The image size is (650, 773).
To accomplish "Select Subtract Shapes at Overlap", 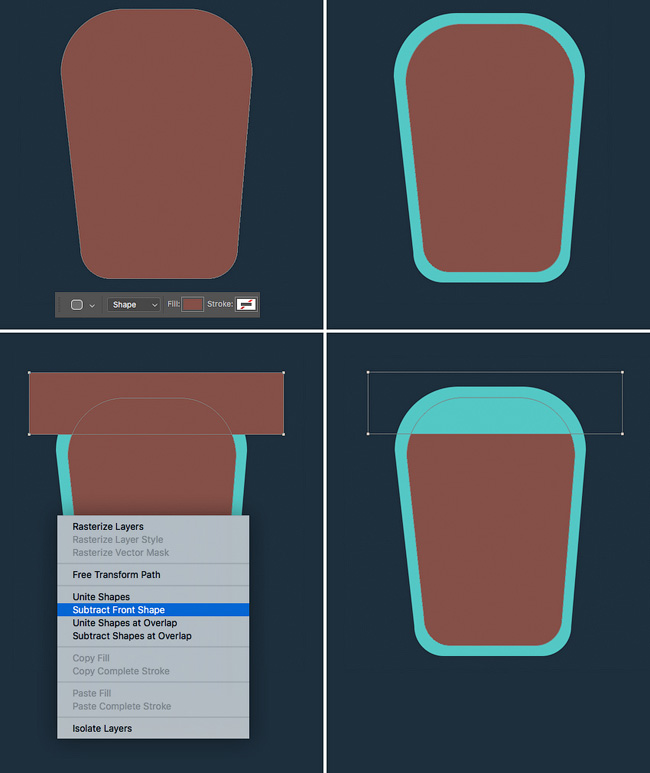I will pyautogui.click(x=153, y=636).
